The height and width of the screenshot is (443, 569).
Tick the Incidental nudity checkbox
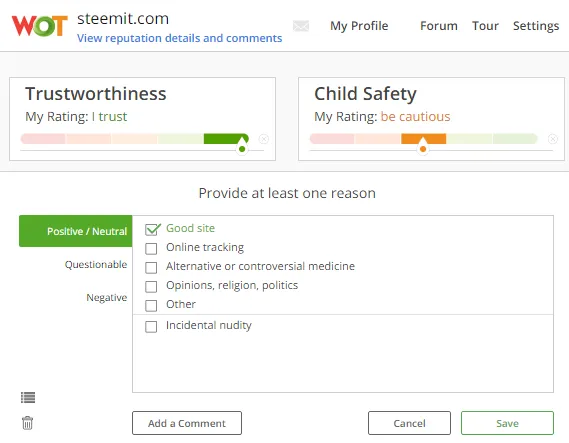click(151, 327)
